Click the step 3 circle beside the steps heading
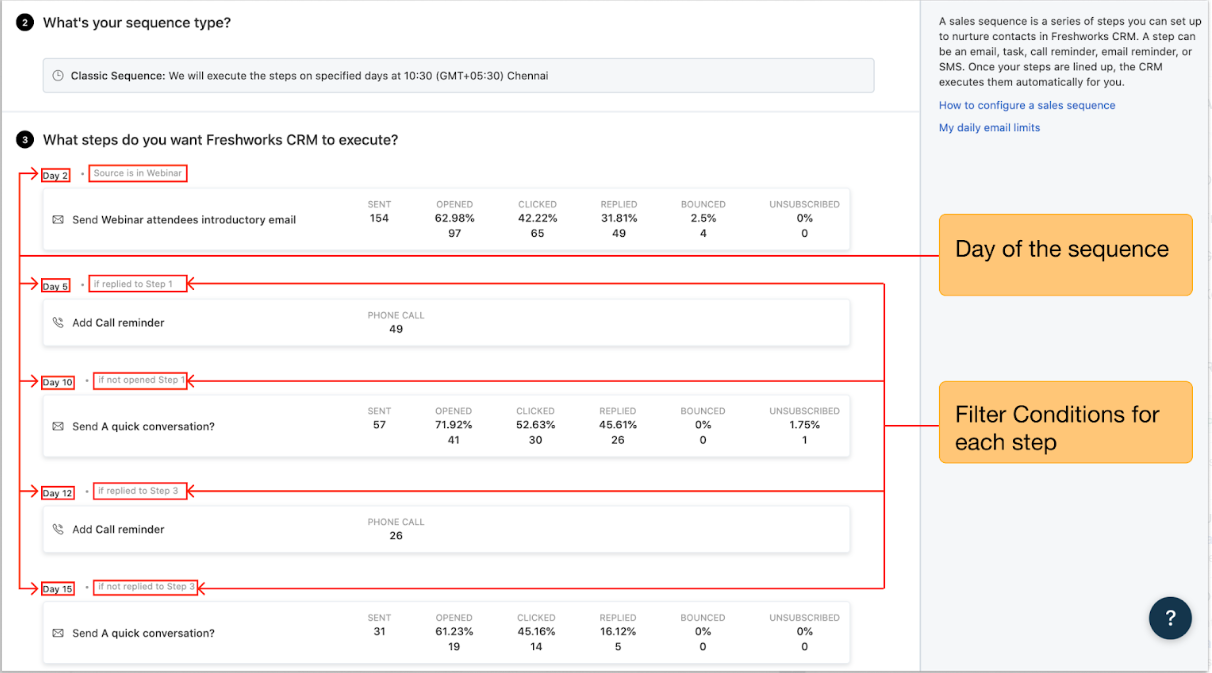This screenshot has width=1212, height=673. pyautogui.click(x=24, y=140)
